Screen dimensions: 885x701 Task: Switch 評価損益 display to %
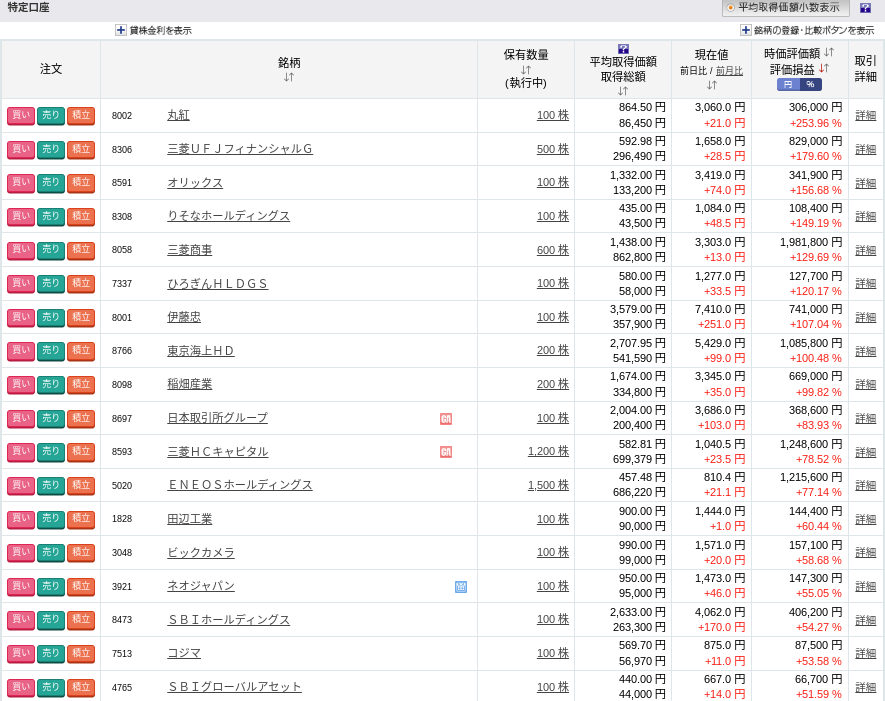coord(810,85)
